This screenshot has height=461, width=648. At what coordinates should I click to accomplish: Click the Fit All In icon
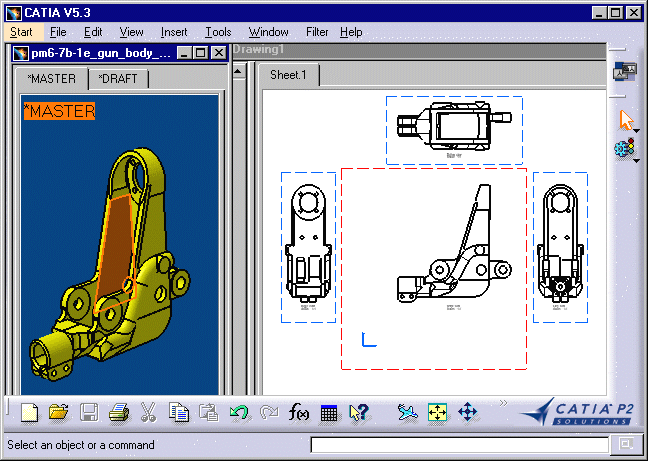(437, 412)
